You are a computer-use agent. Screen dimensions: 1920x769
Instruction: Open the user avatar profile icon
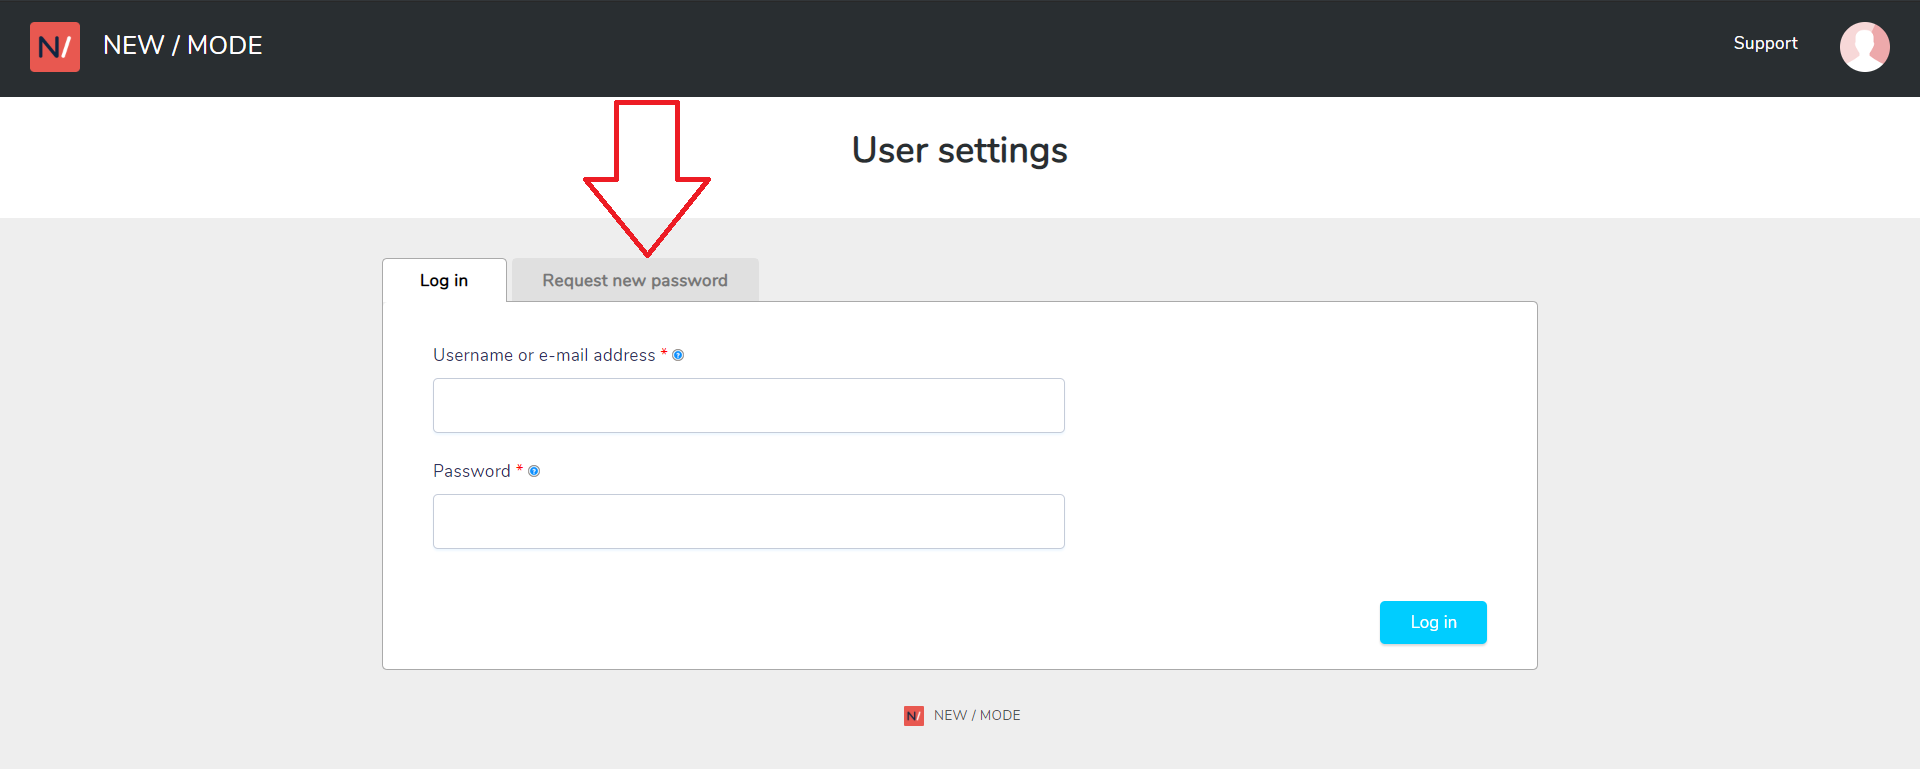click(1864, 47)
